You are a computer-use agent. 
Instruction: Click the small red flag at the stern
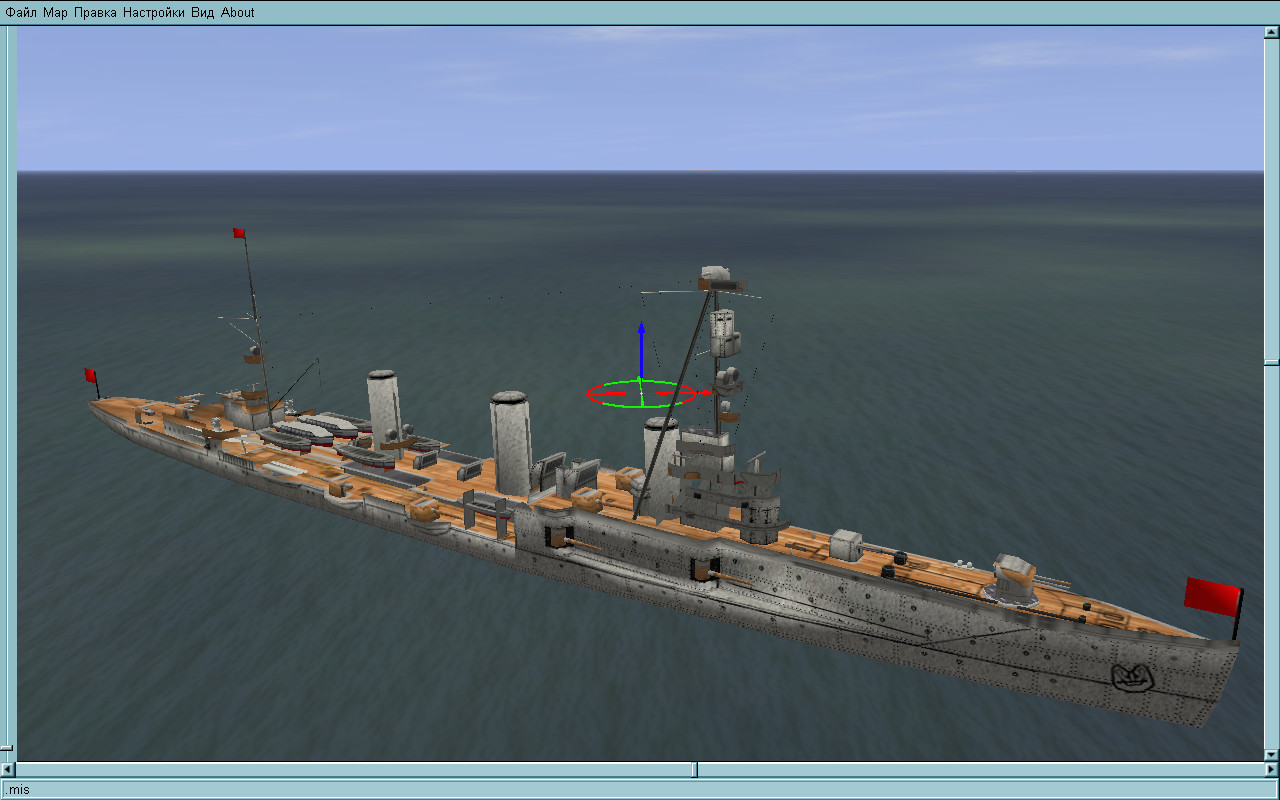pos(90,376)
